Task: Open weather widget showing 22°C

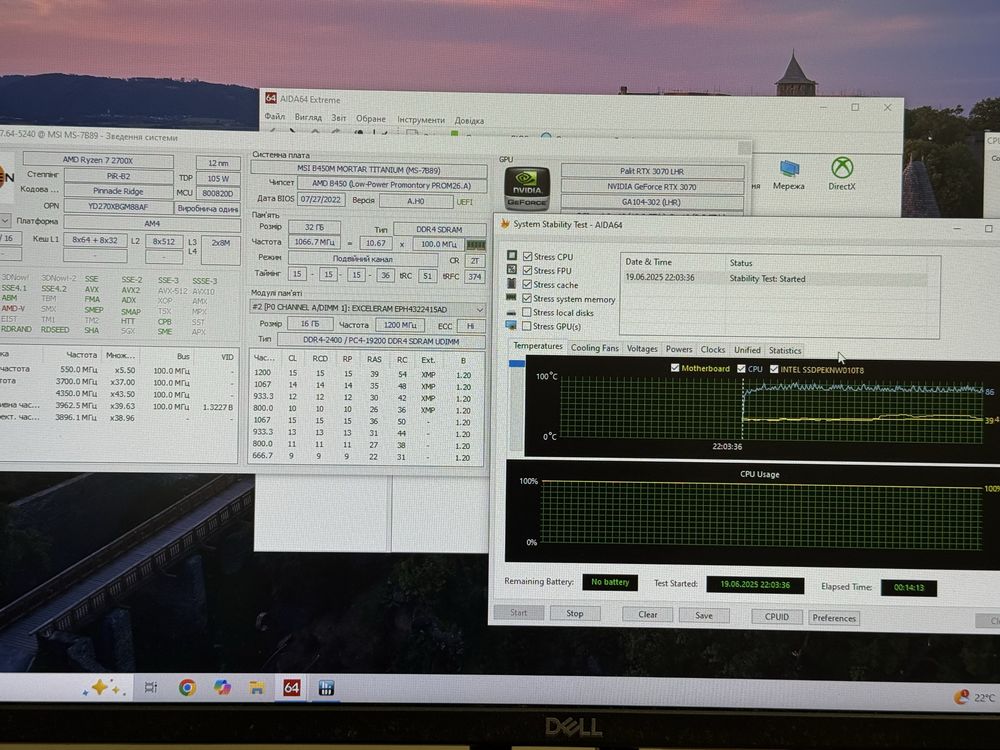Action: click(975, 697)
